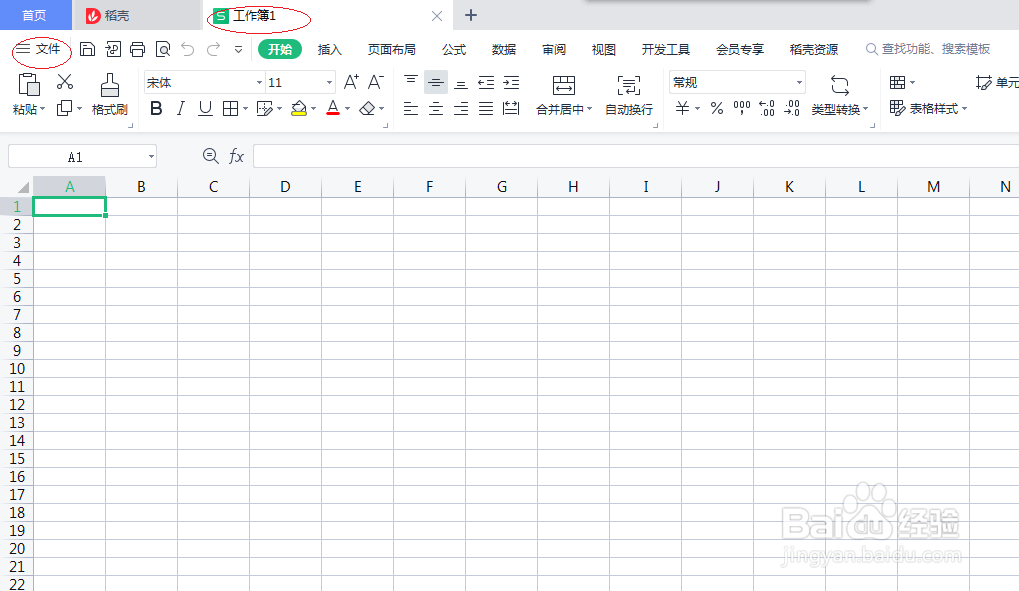Viewport: 1019px width, 591px height.
Task: Open the 会员专享 tab
Action: tap(740, 49)
